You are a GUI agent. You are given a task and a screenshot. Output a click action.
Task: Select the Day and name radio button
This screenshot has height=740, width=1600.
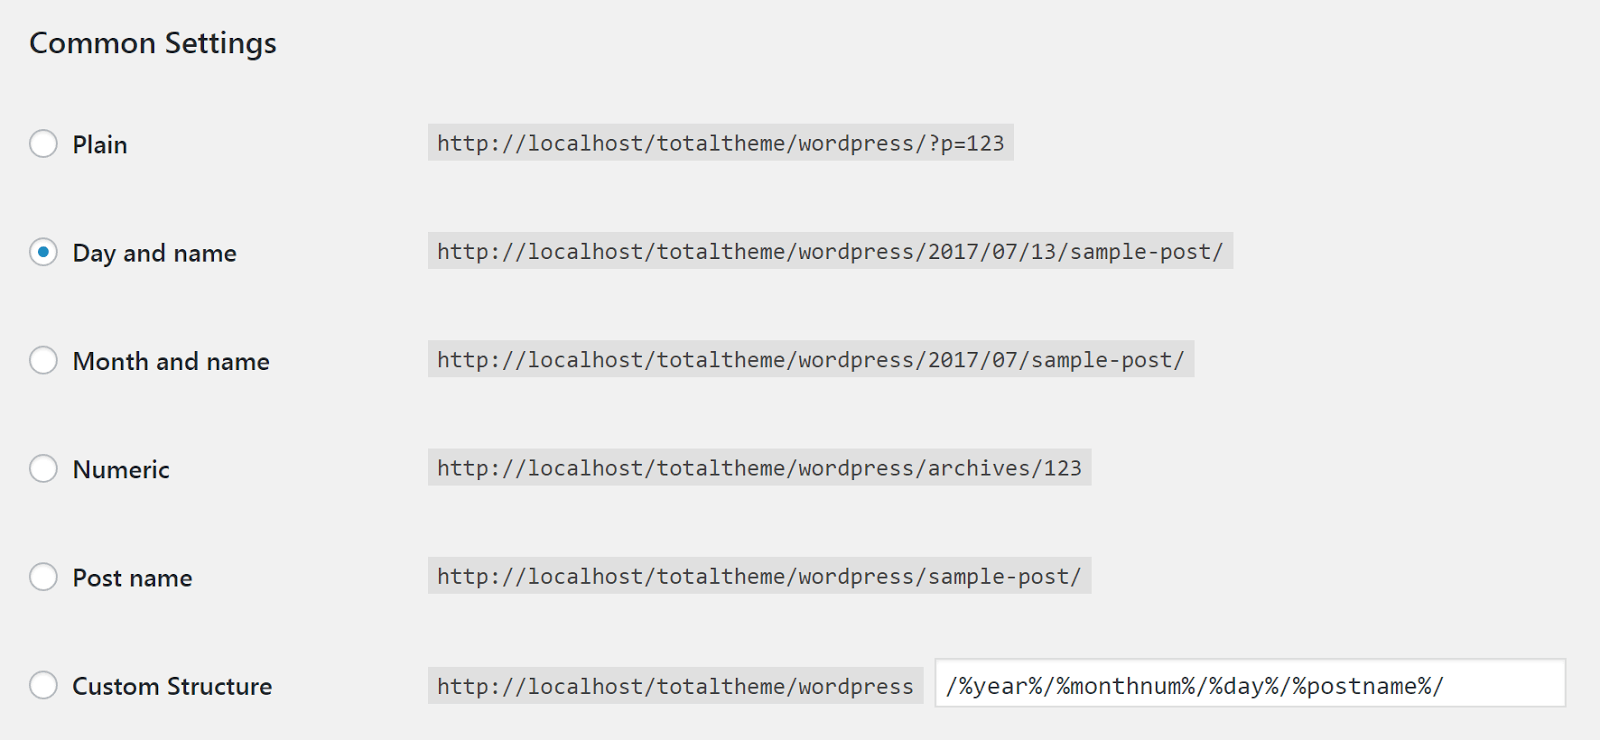(43, 252)
